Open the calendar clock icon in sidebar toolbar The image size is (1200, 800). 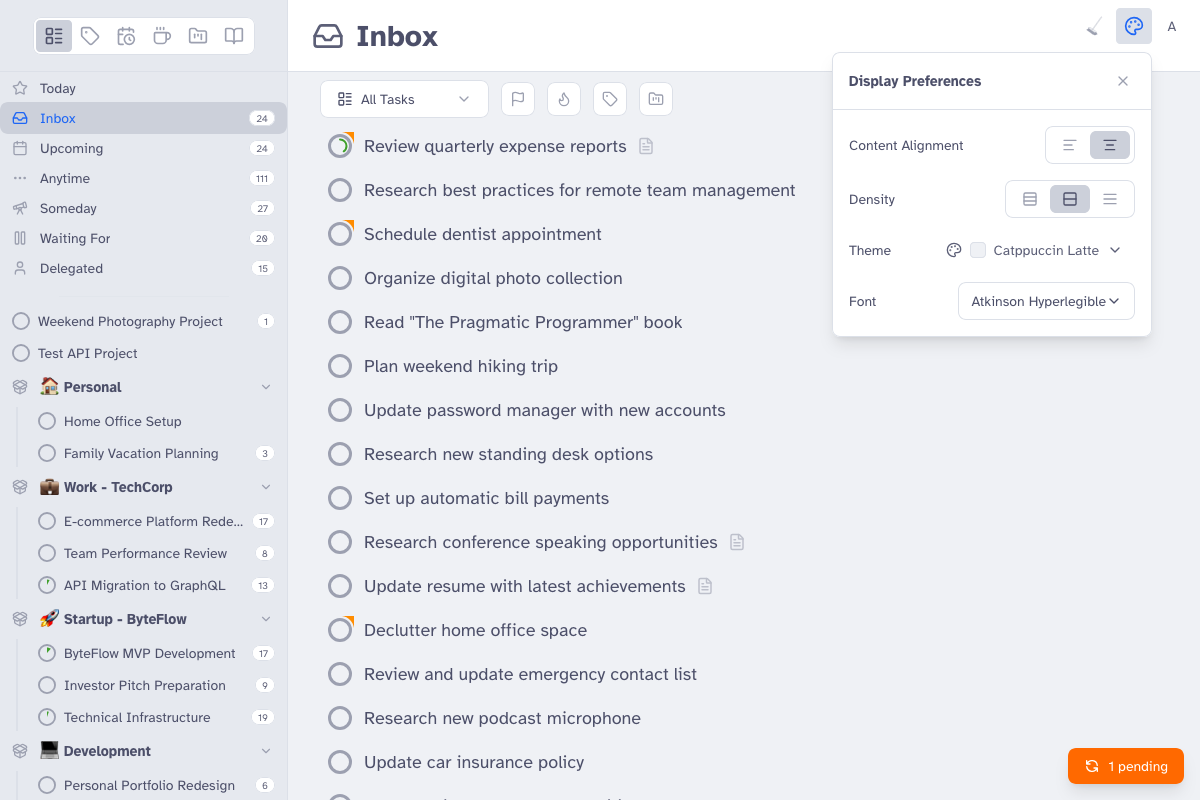pyautogui.click(x=126, y=36)
